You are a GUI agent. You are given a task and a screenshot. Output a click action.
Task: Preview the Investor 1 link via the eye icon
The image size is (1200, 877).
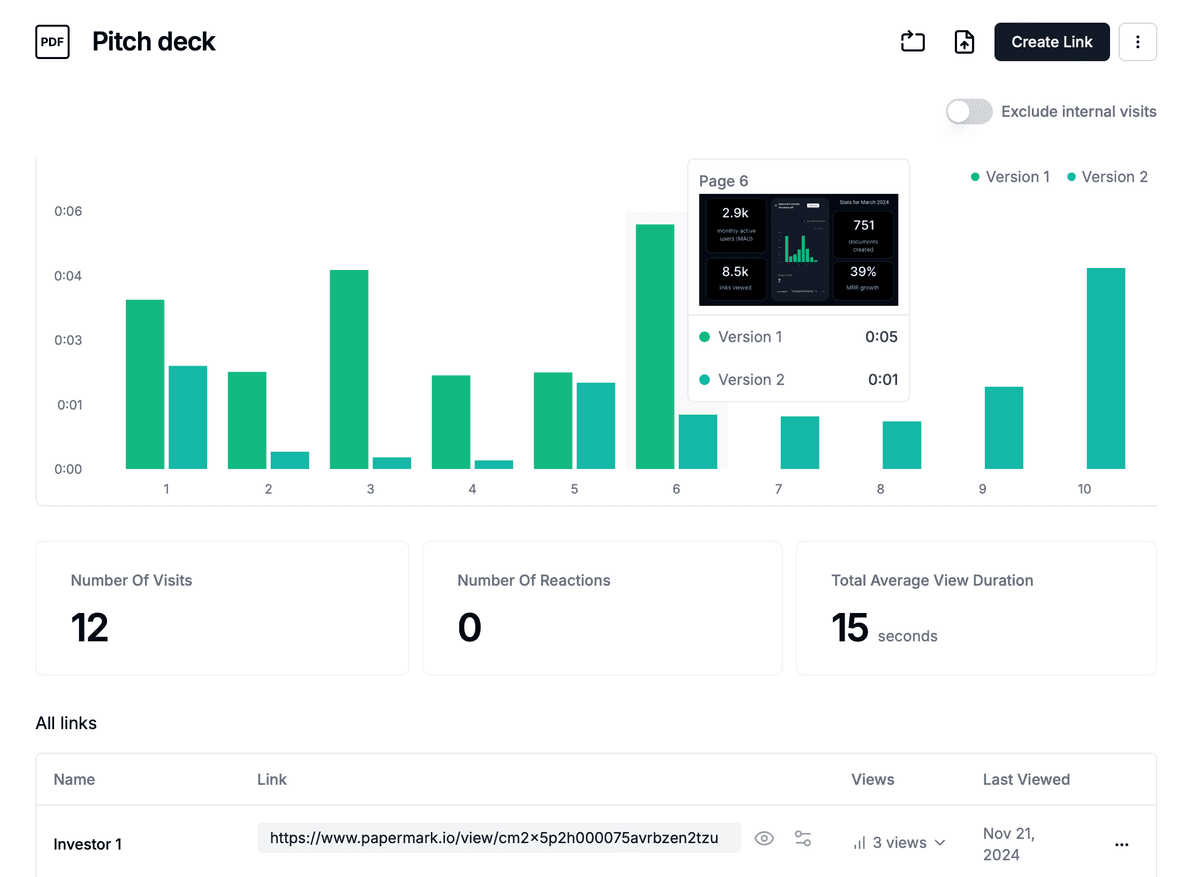click(764, 838)
